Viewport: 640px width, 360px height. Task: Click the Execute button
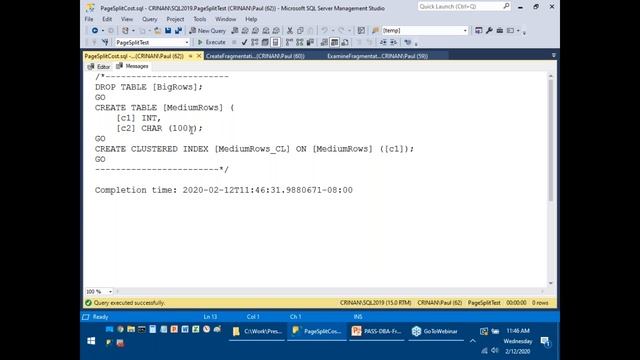click(x=211, y=42)
